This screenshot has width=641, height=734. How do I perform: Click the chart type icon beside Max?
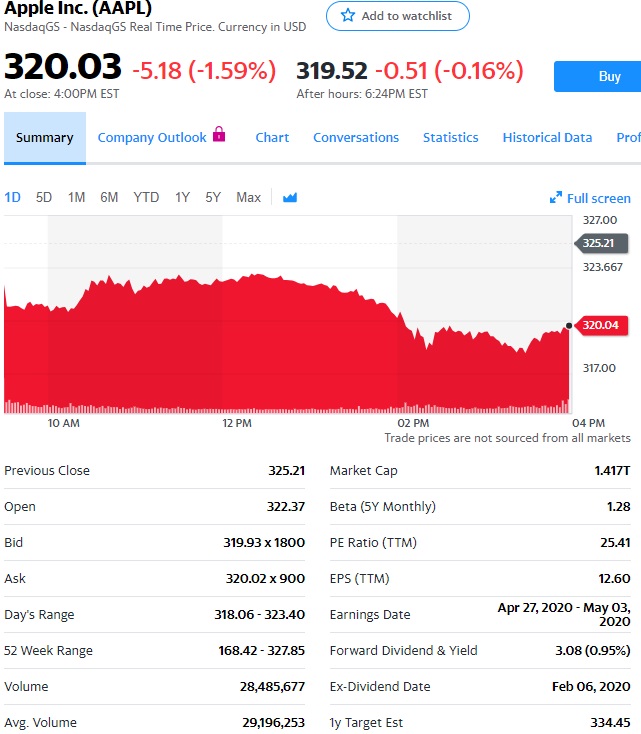click(x=290, y=198)
